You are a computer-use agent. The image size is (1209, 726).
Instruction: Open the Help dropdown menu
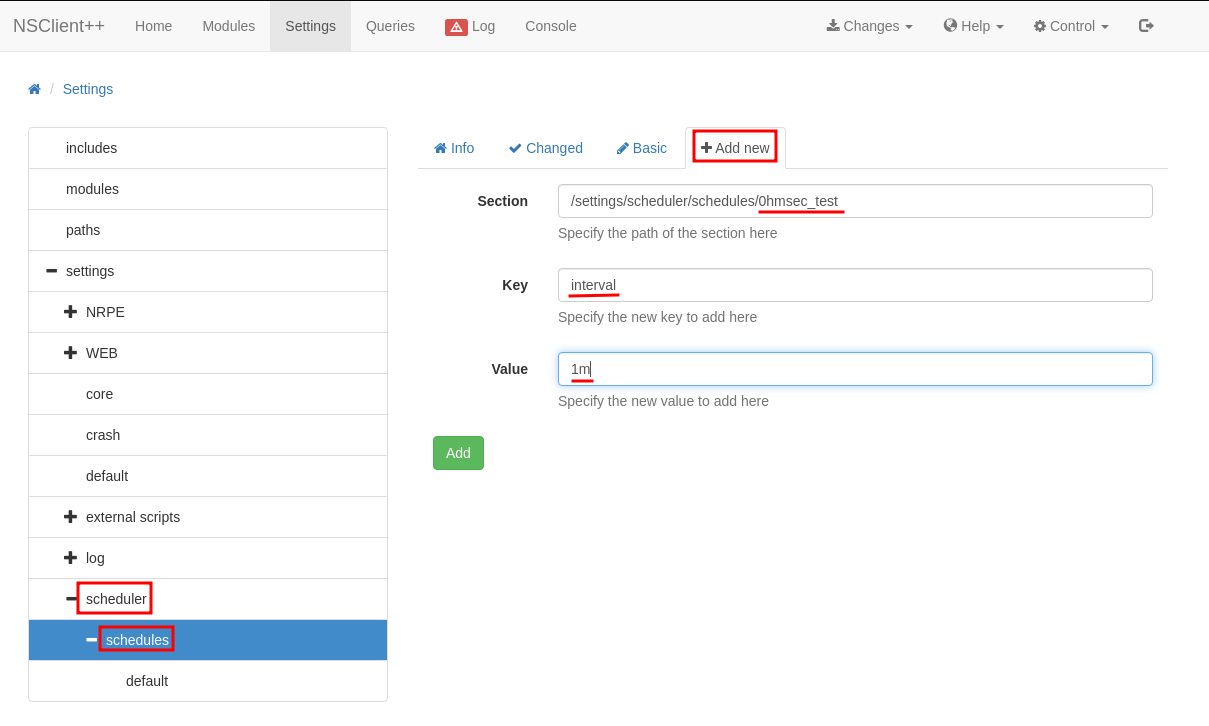click(973, 26)
